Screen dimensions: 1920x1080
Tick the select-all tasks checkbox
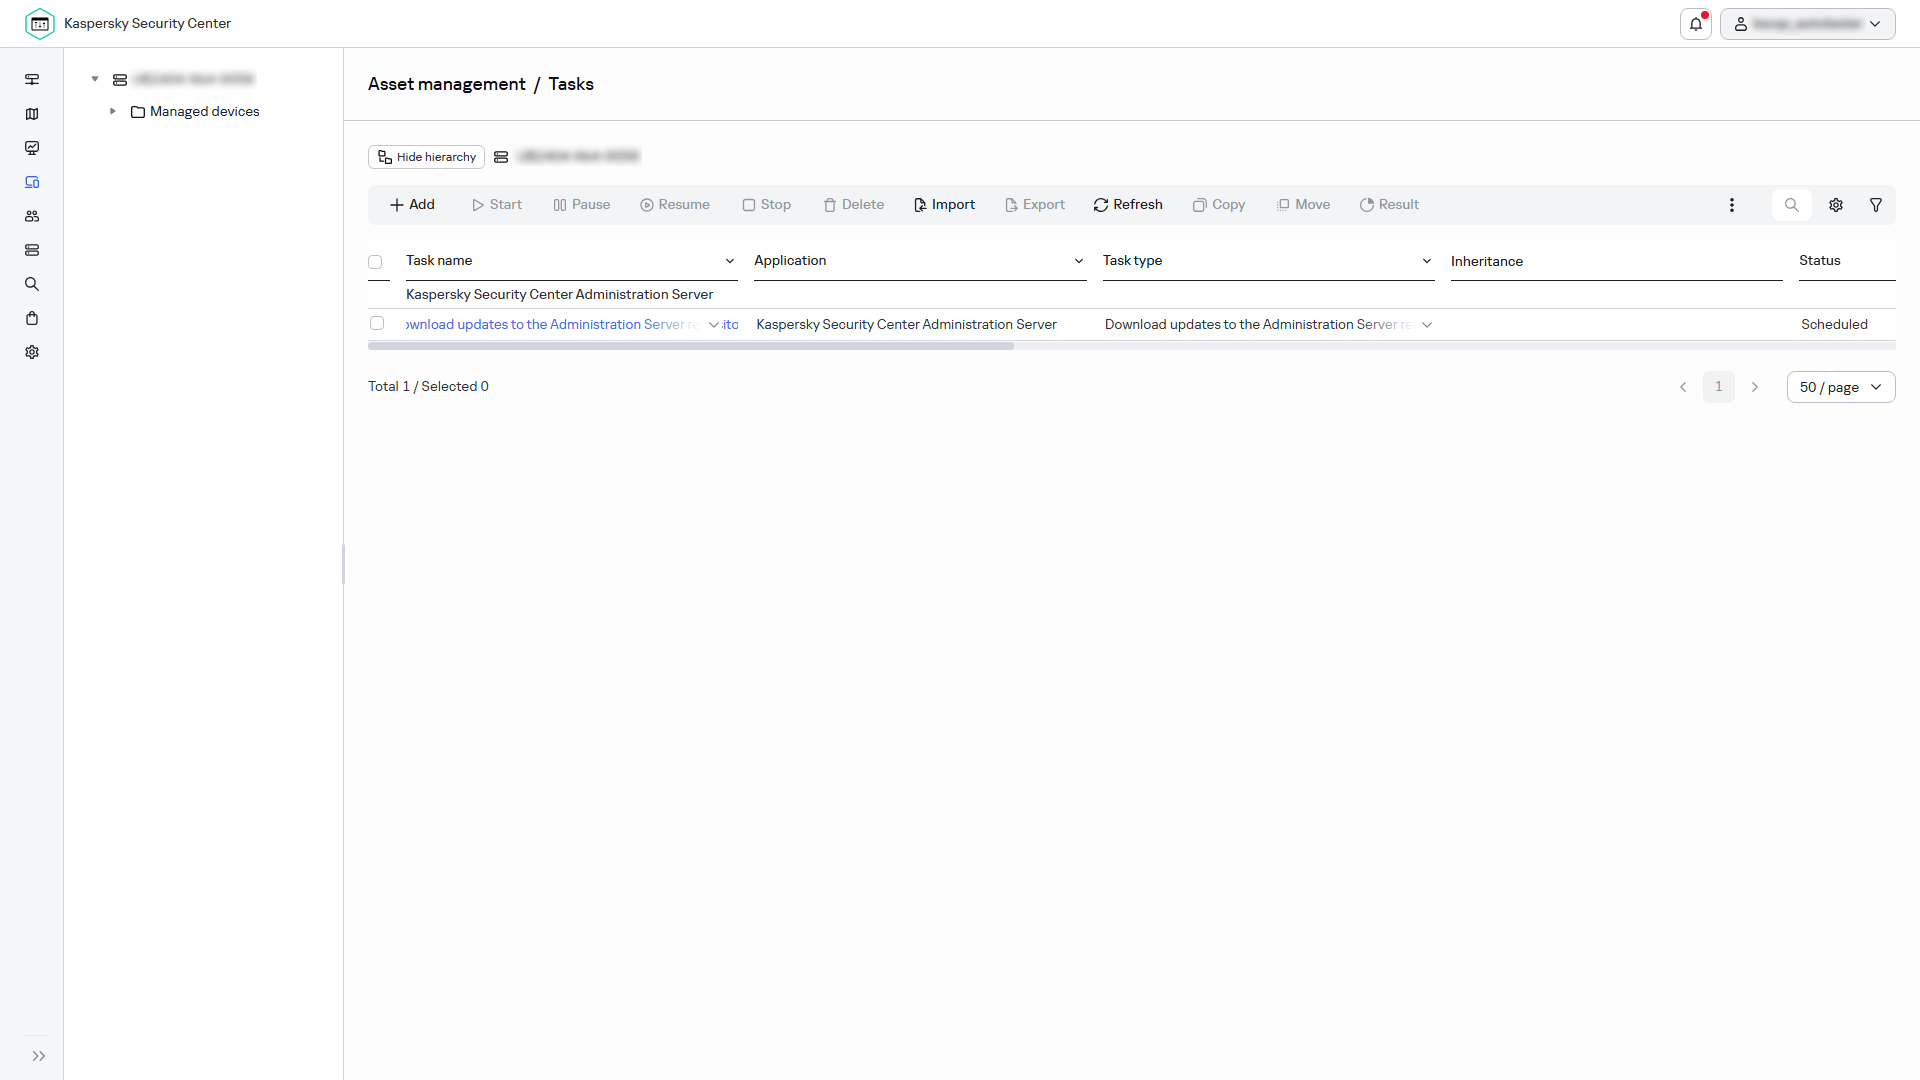[x=375, y=262]
